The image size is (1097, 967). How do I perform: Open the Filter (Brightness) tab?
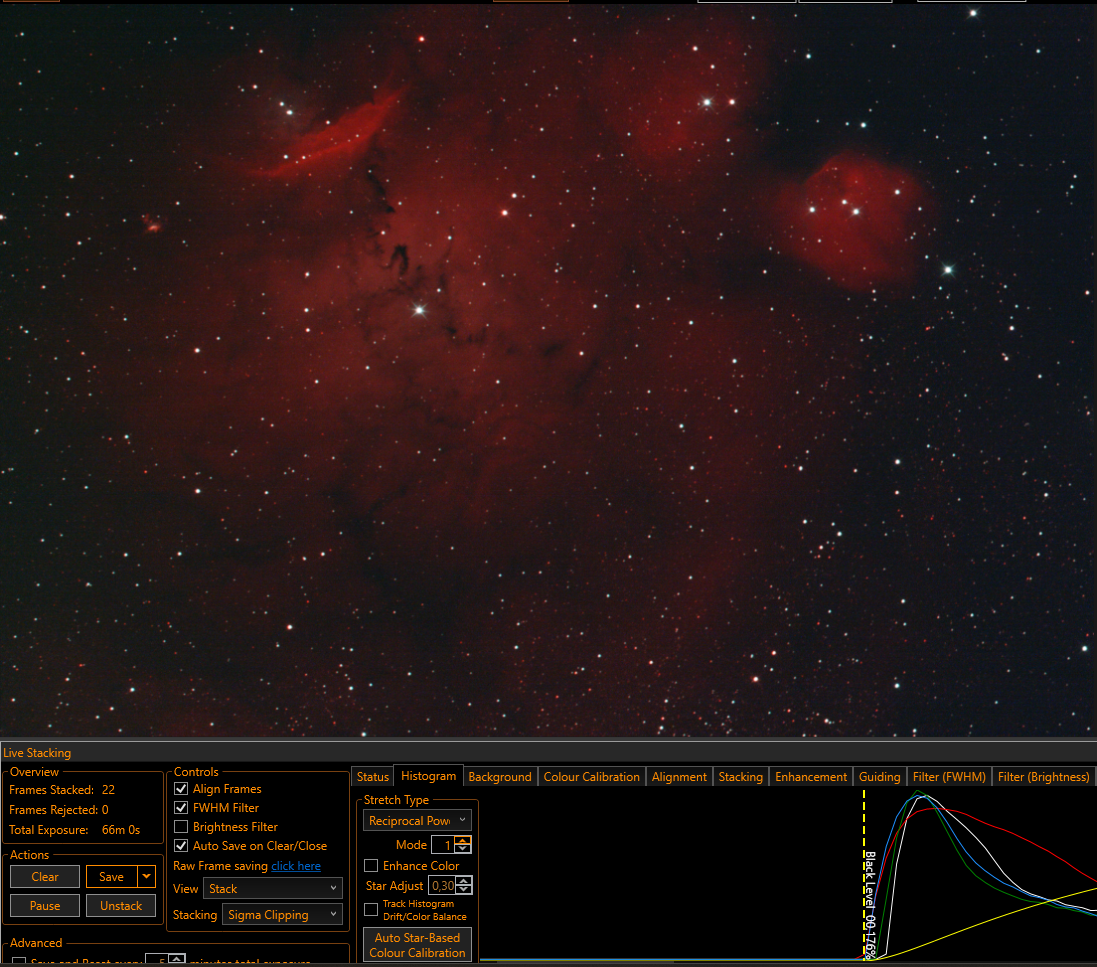tap(1043, 777)
